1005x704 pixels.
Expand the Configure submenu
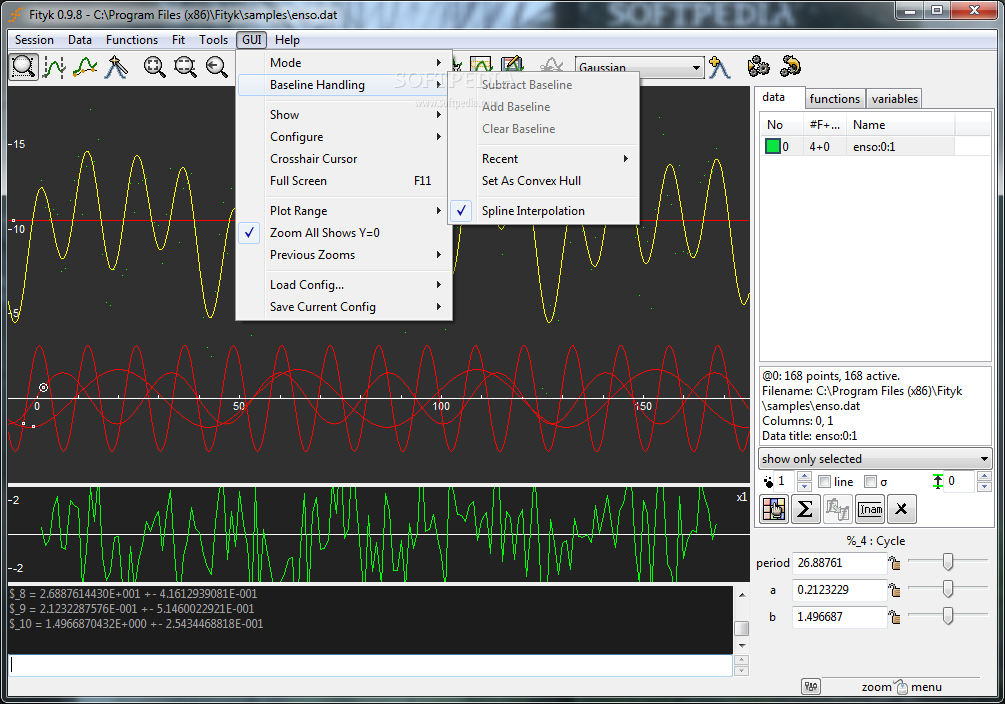344,137
